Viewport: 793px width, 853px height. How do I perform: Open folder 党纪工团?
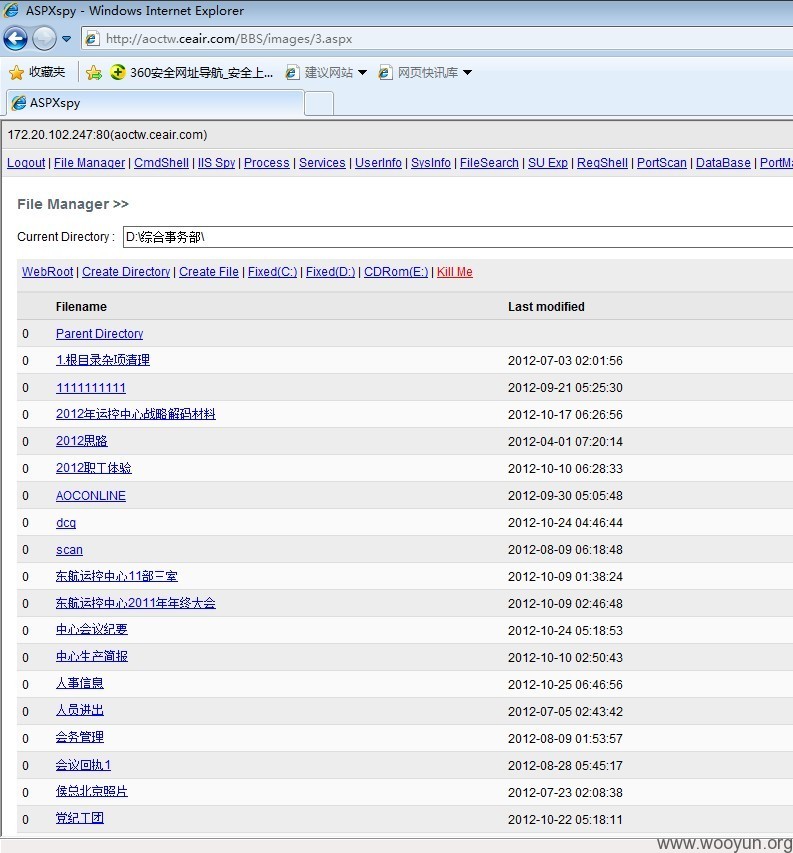[79, 819]
